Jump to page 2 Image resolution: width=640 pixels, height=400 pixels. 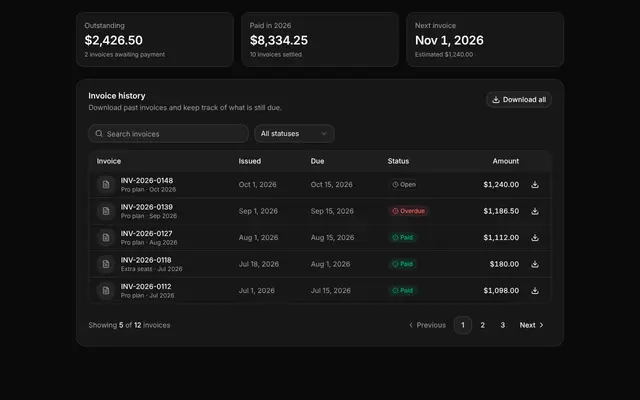[482, 325]
